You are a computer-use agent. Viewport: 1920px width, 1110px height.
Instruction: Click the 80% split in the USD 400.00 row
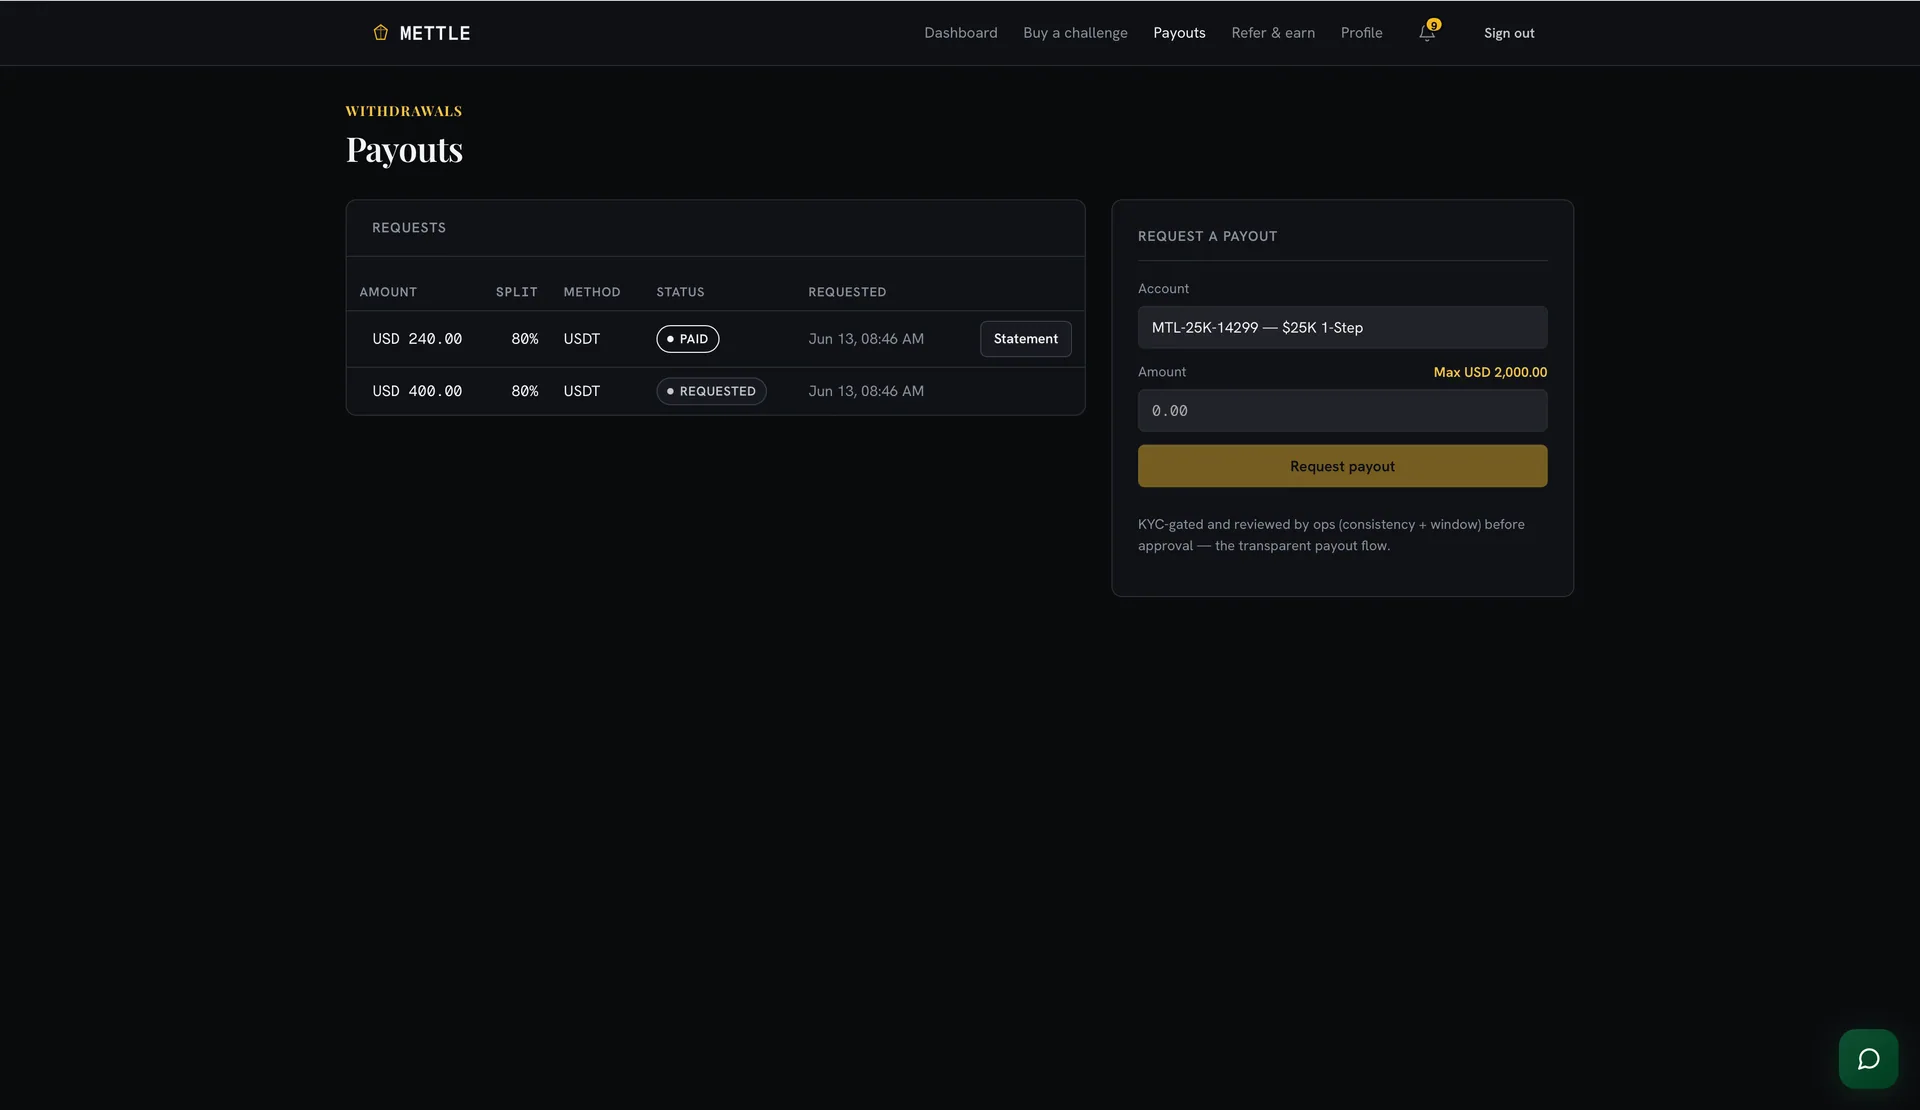pyautogui.click(x=524, y=391)
